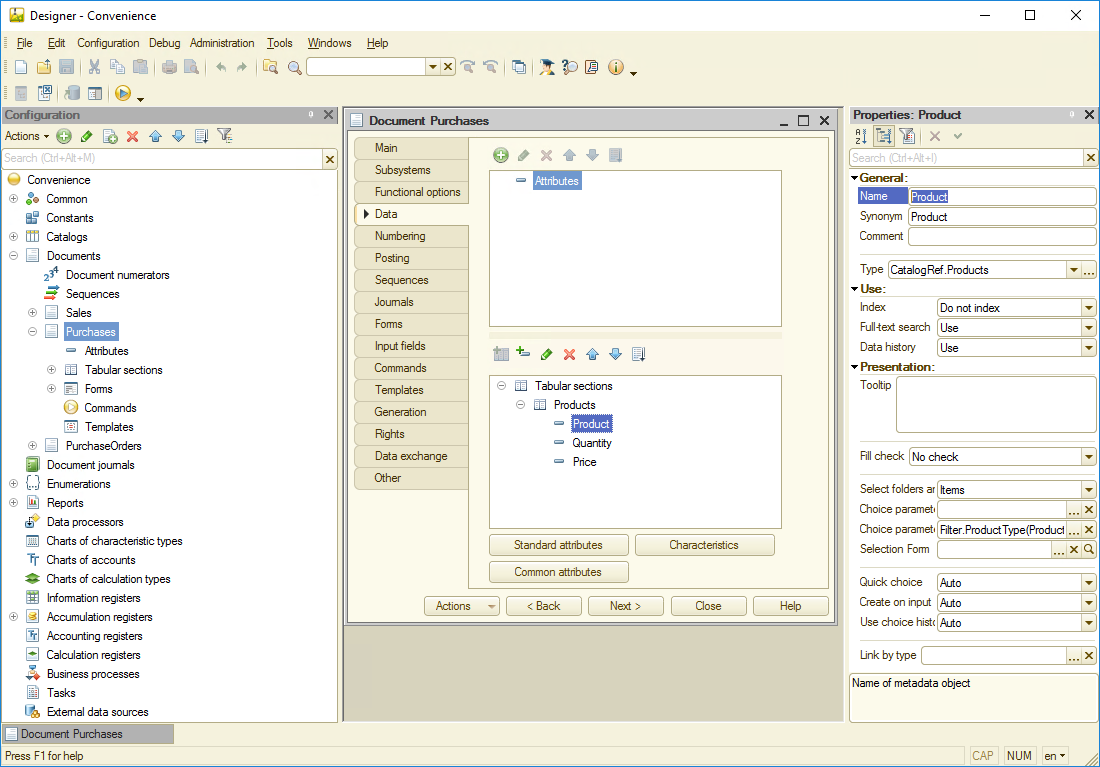Click the Synonym input field
Viewport: 1100px width, 767px height.
pos(1002,217)
